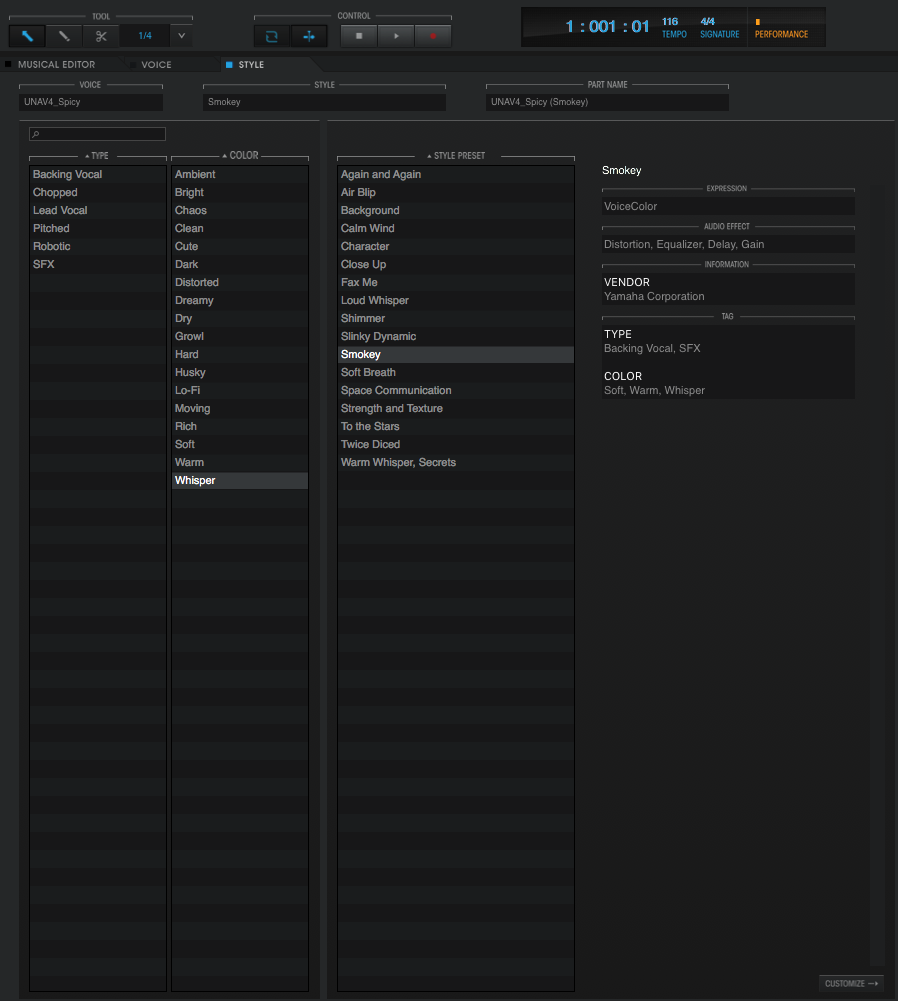898x1001 pixels.
Task: Choose Warm Whisper, Secrets preset
Action: pyautogui.click(x=456, y=462)
